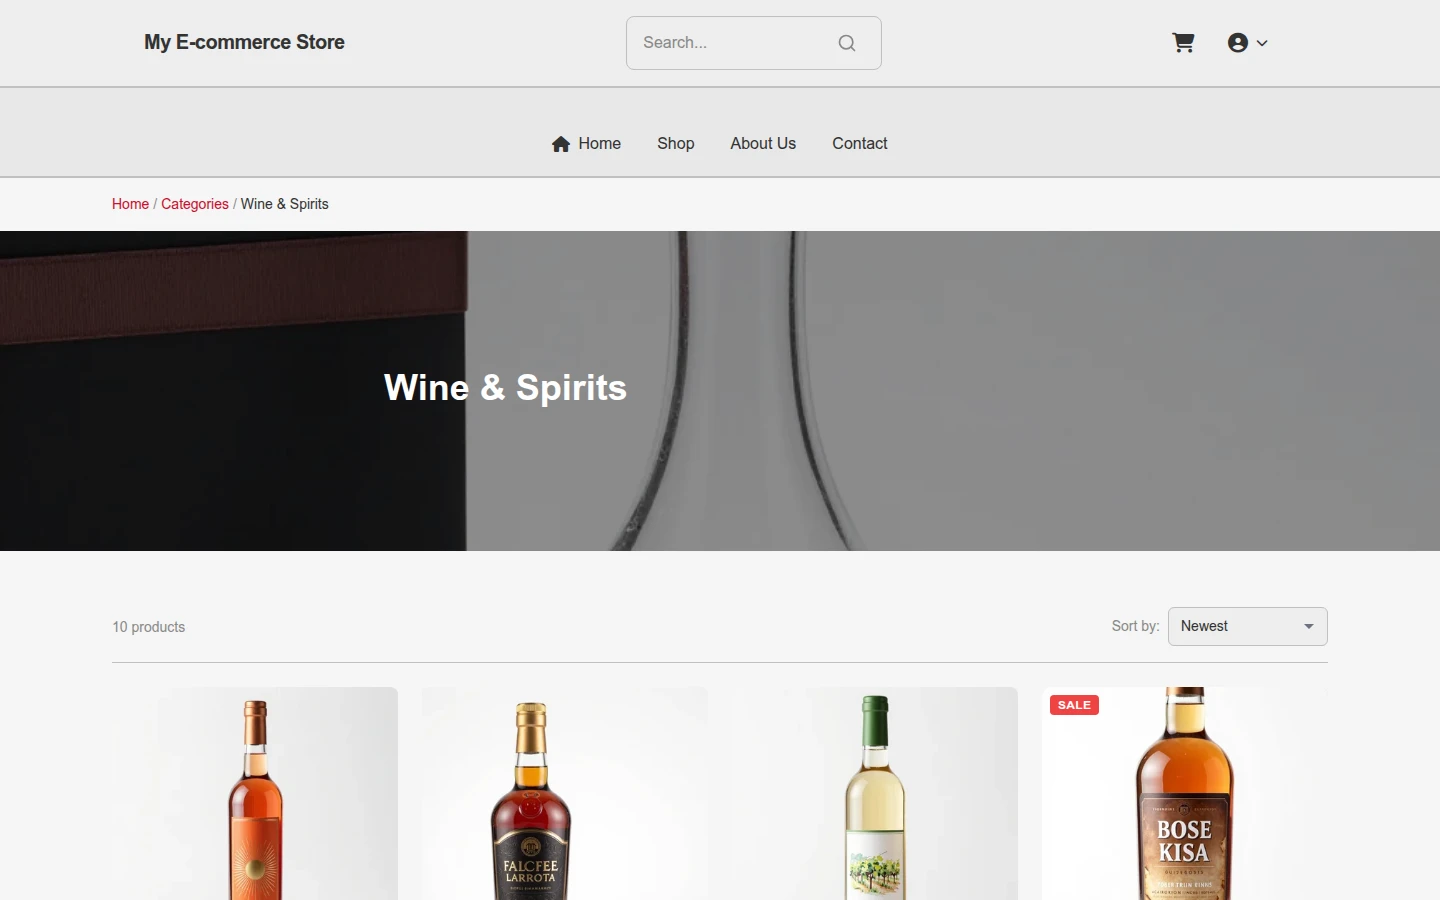Screen dimensions: 1440x900
Task: Click the Categories breadcrumb link
Action: pos(195,204)
